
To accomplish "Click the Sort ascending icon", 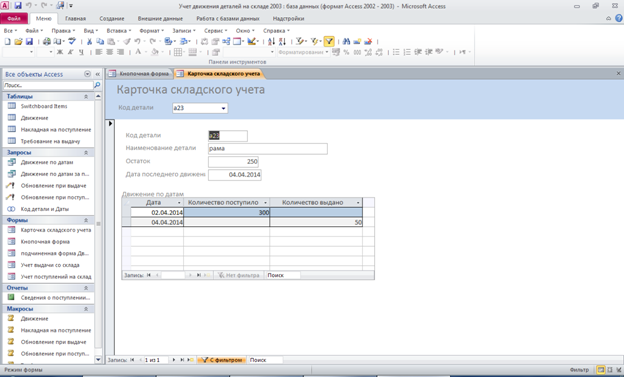I will (271, 41).
